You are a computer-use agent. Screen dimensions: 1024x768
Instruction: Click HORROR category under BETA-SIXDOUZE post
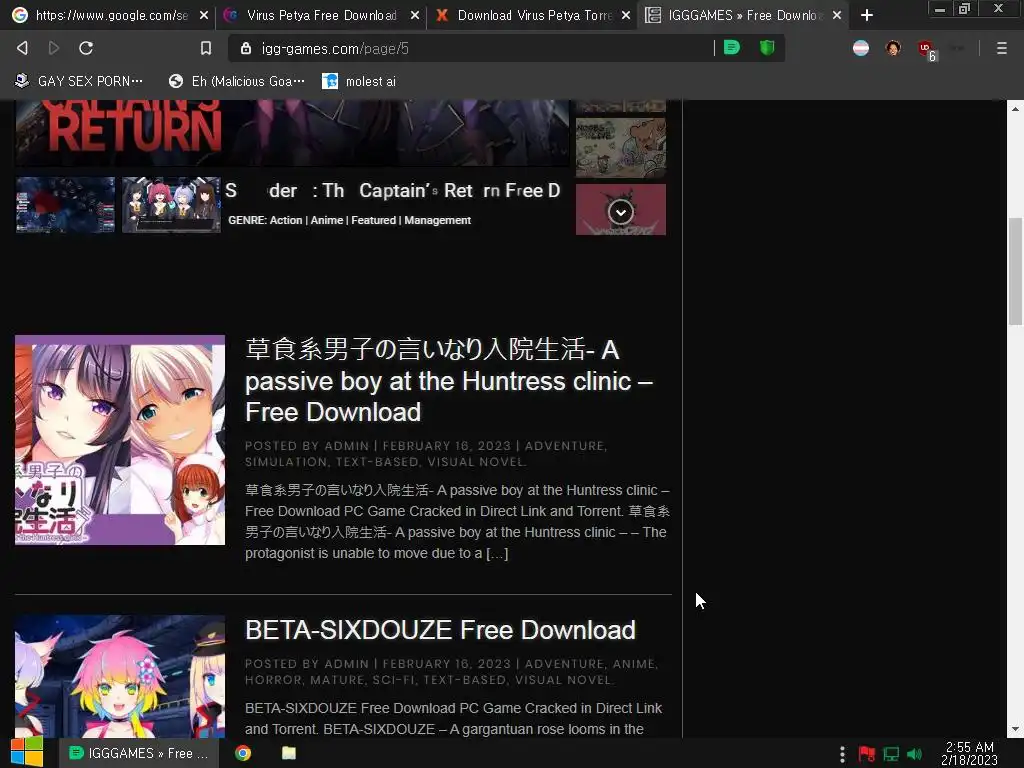(273, 680)
